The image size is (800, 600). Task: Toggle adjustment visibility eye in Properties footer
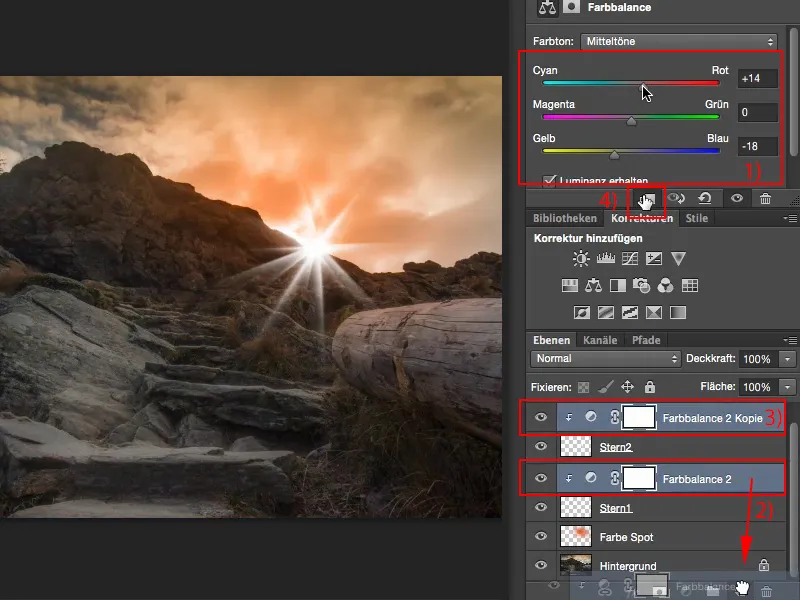737,198
